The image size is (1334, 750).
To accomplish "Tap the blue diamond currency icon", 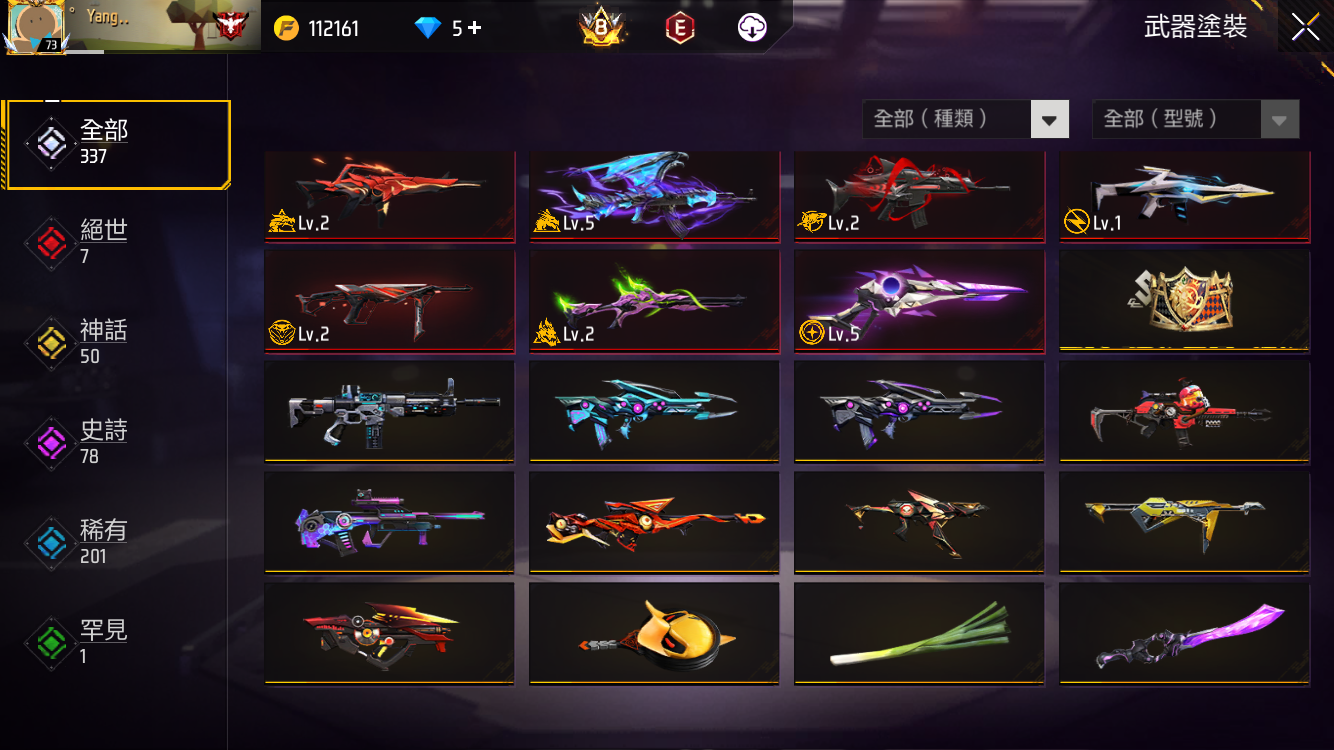I will pyautogui.click(x=428, y=28).
